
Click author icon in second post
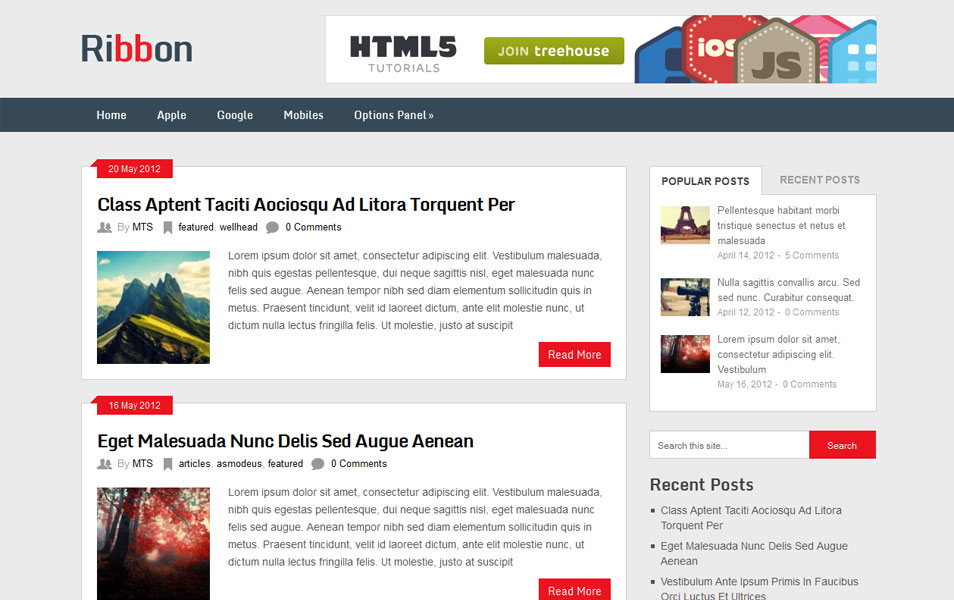point(104,464)
